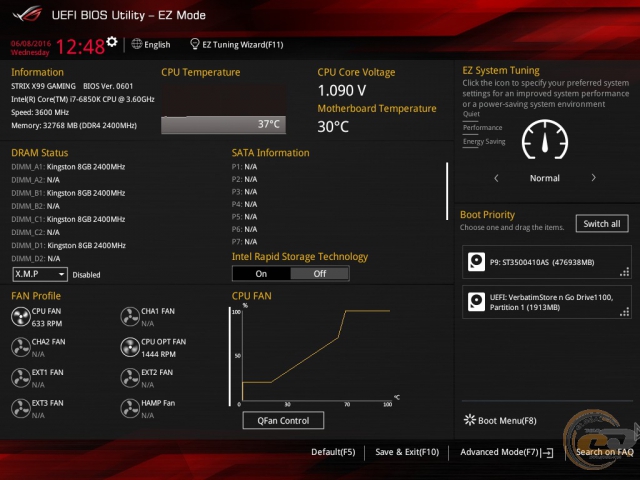Click the CPU FAN curve graph
The height and width of the screenshot is (480, 640).
pyautogui.click(x=316, y=354)
